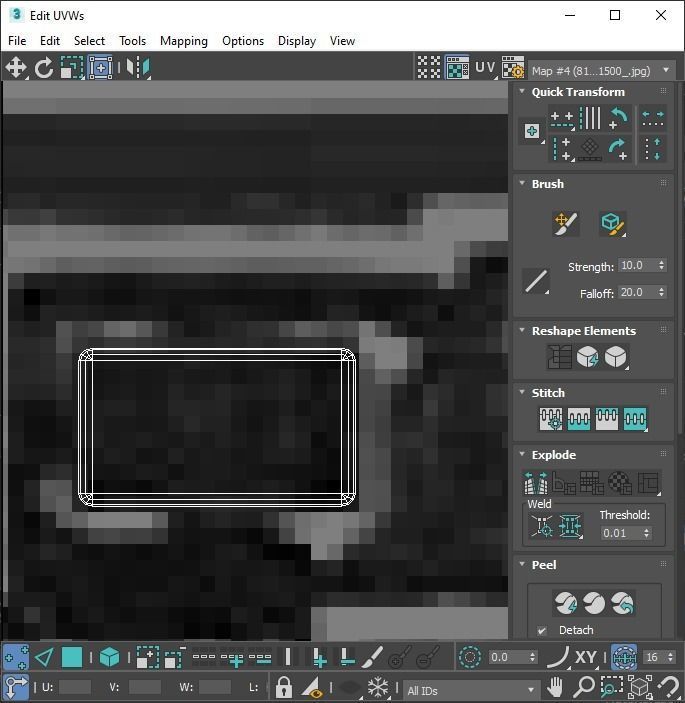Toggle Lock Selected Subobjects padlock
The height and width of the screenshot is (703, 685).
coord(283,686)
